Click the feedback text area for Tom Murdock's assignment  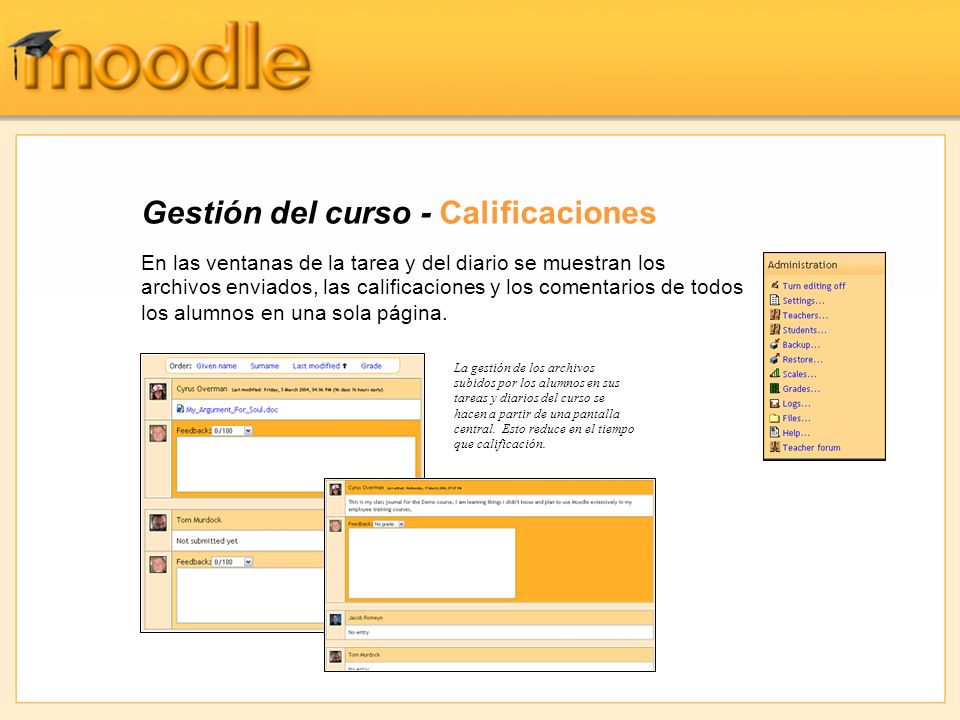[x=250, y=595]
